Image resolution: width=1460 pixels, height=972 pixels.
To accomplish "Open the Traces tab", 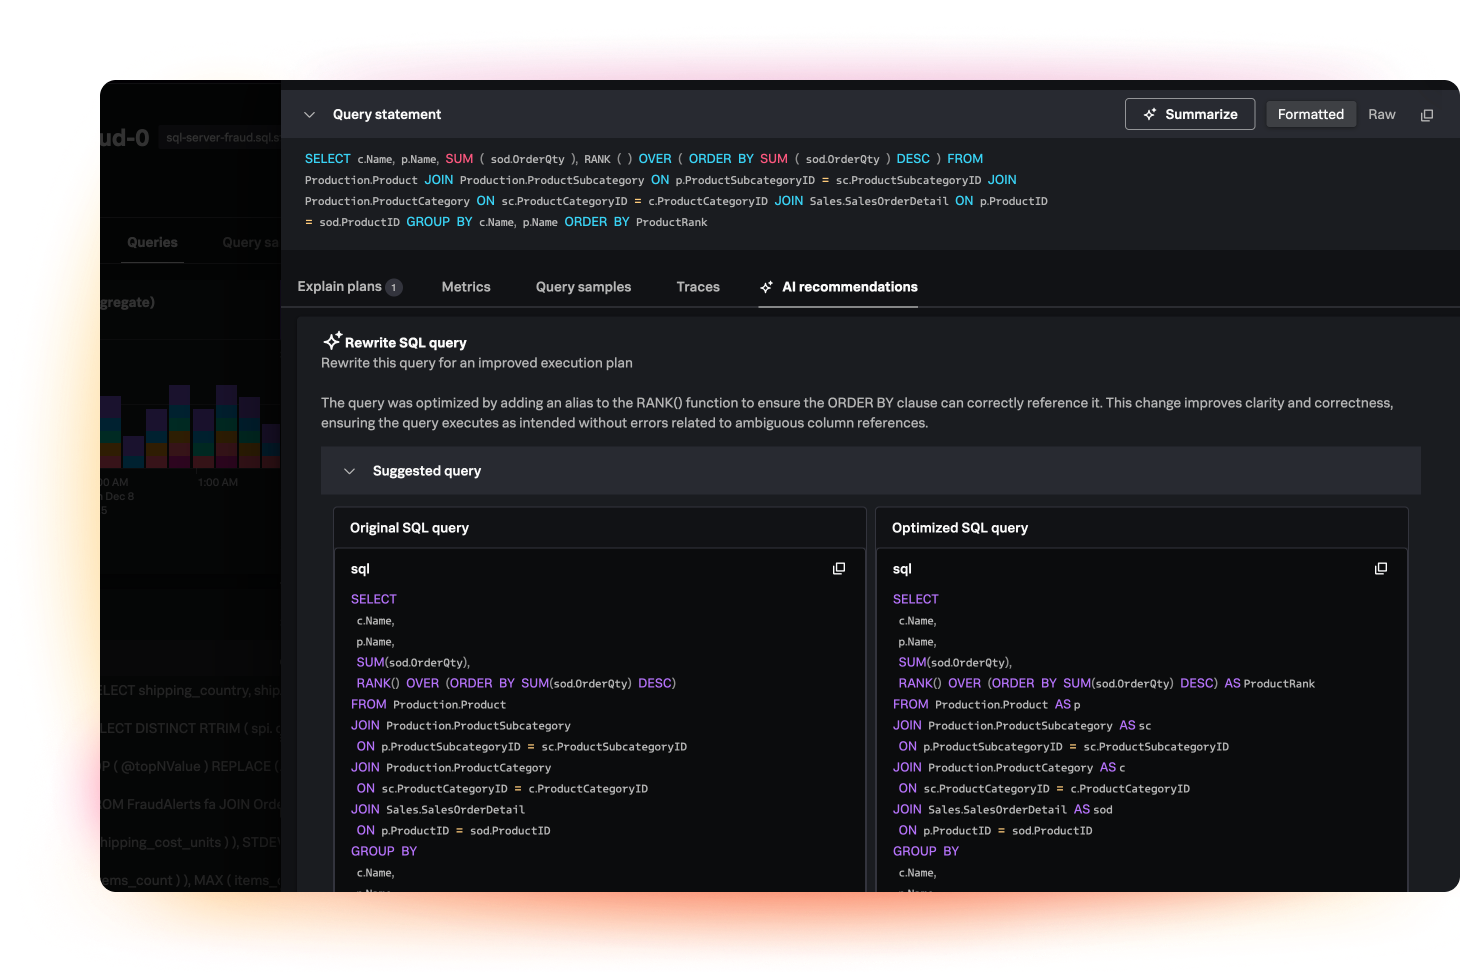I will (697, 287).
